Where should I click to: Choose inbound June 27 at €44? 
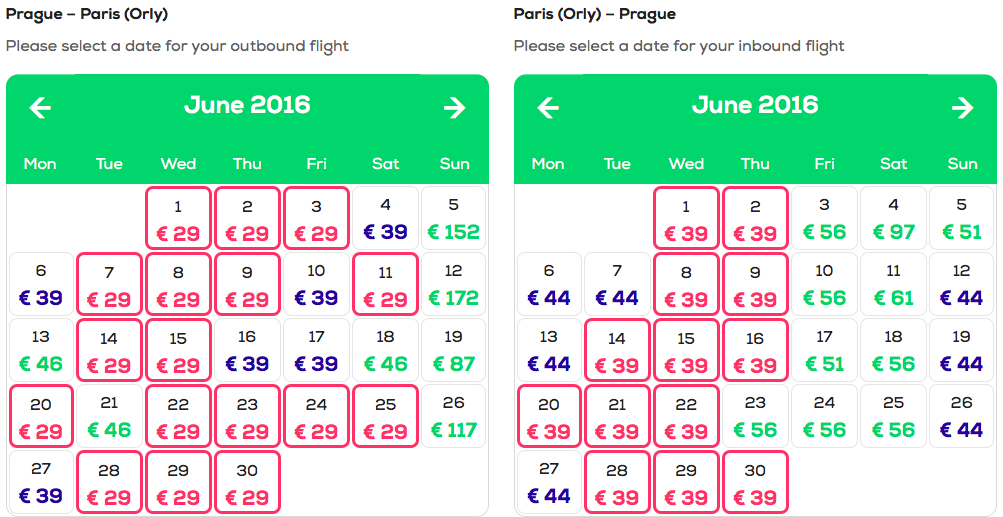coord(549,482)
